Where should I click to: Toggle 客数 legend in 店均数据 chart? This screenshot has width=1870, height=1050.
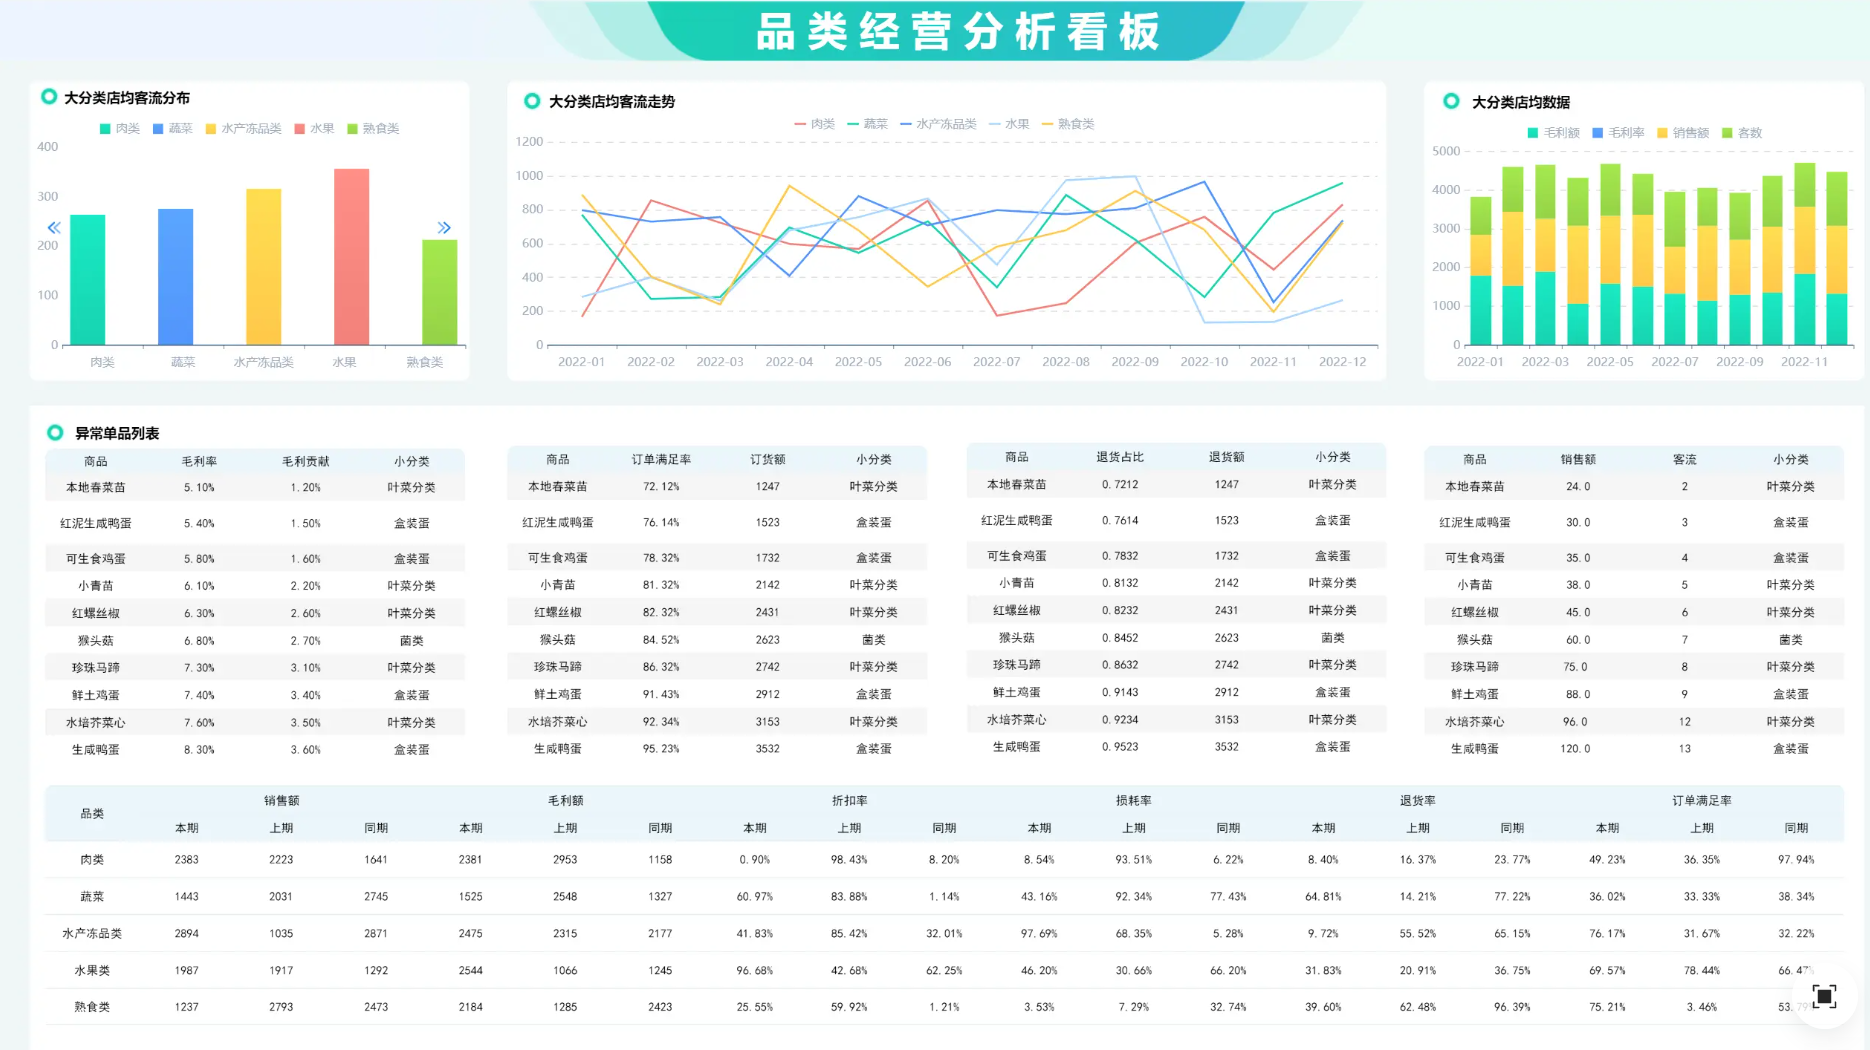pyautogui.click(x=1742, y=133)
